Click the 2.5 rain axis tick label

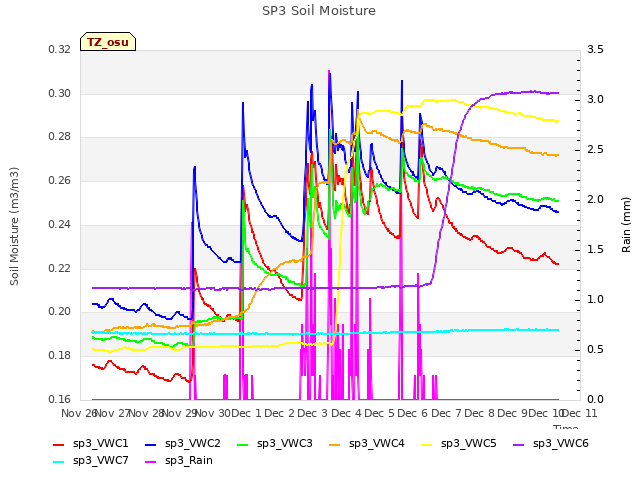click(595, 150)
